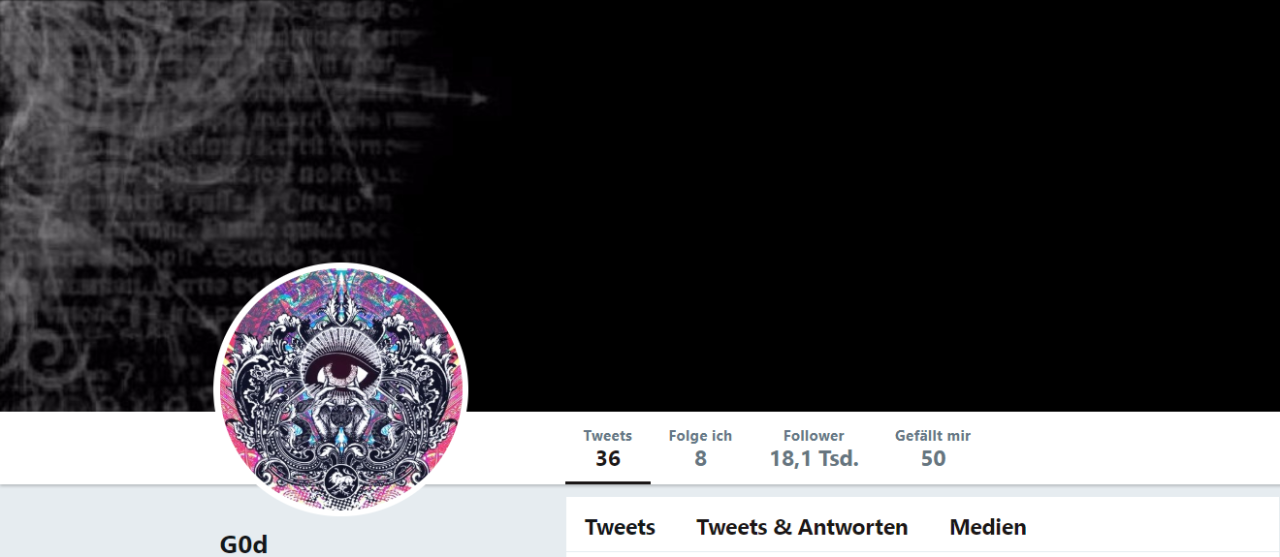Switch to Tweets & Antworten tab

[x=802, y=527]
